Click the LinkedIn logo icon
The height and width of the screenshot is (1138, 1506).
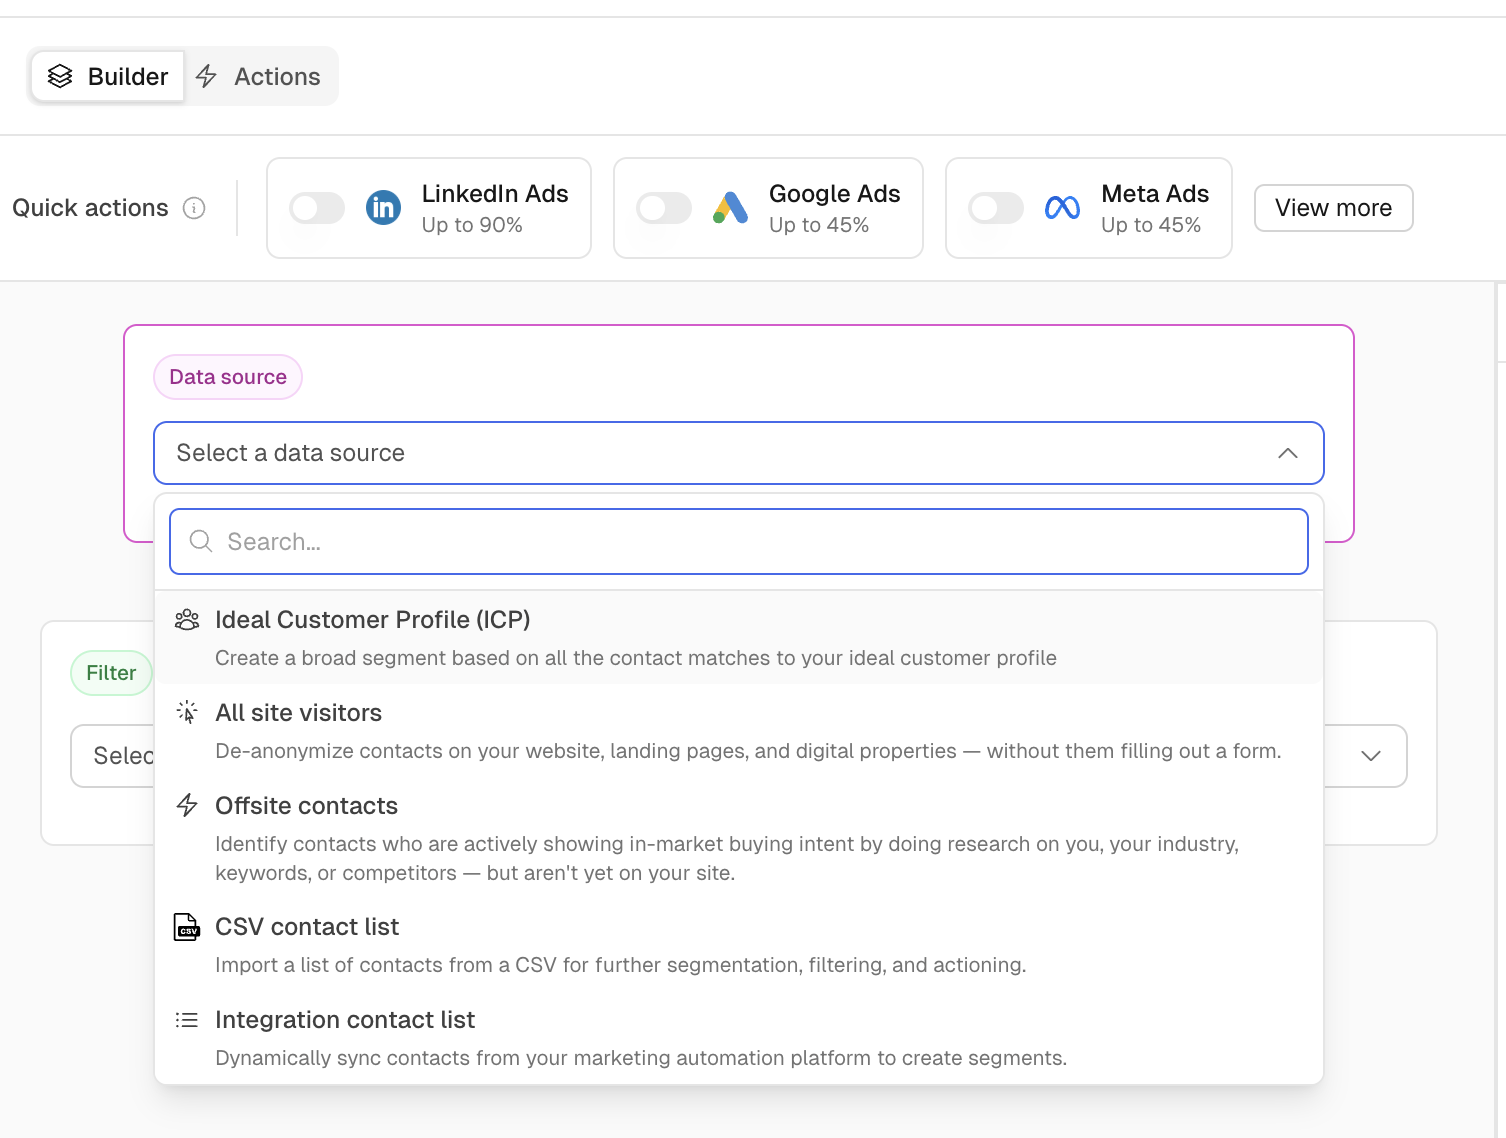tap(383, 208)
